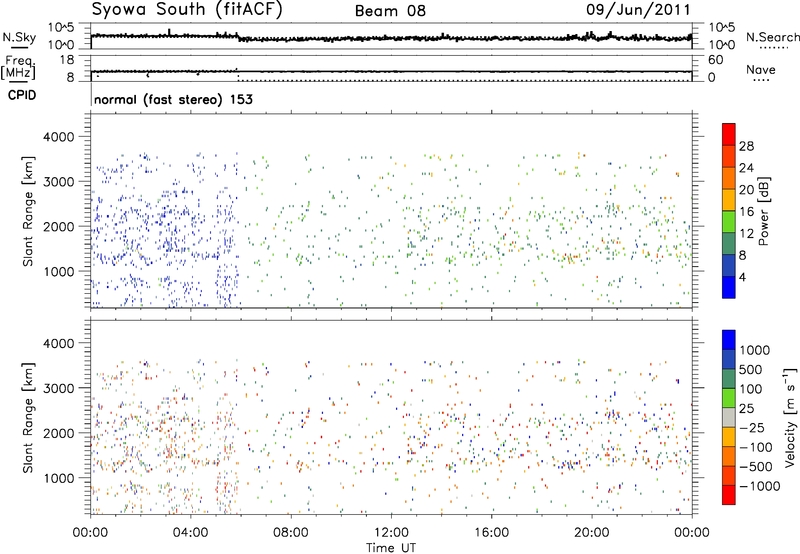Click the 'Syowa South (fitACF)' title
Image resolution: width=800 pixels, height=554 pixels.
(x=186, y=9)
